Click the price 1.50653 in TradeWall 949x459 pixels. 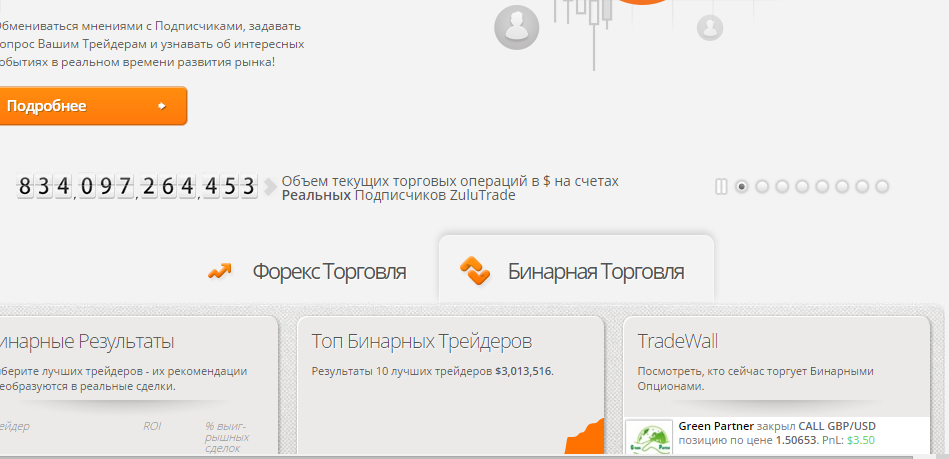797,440
